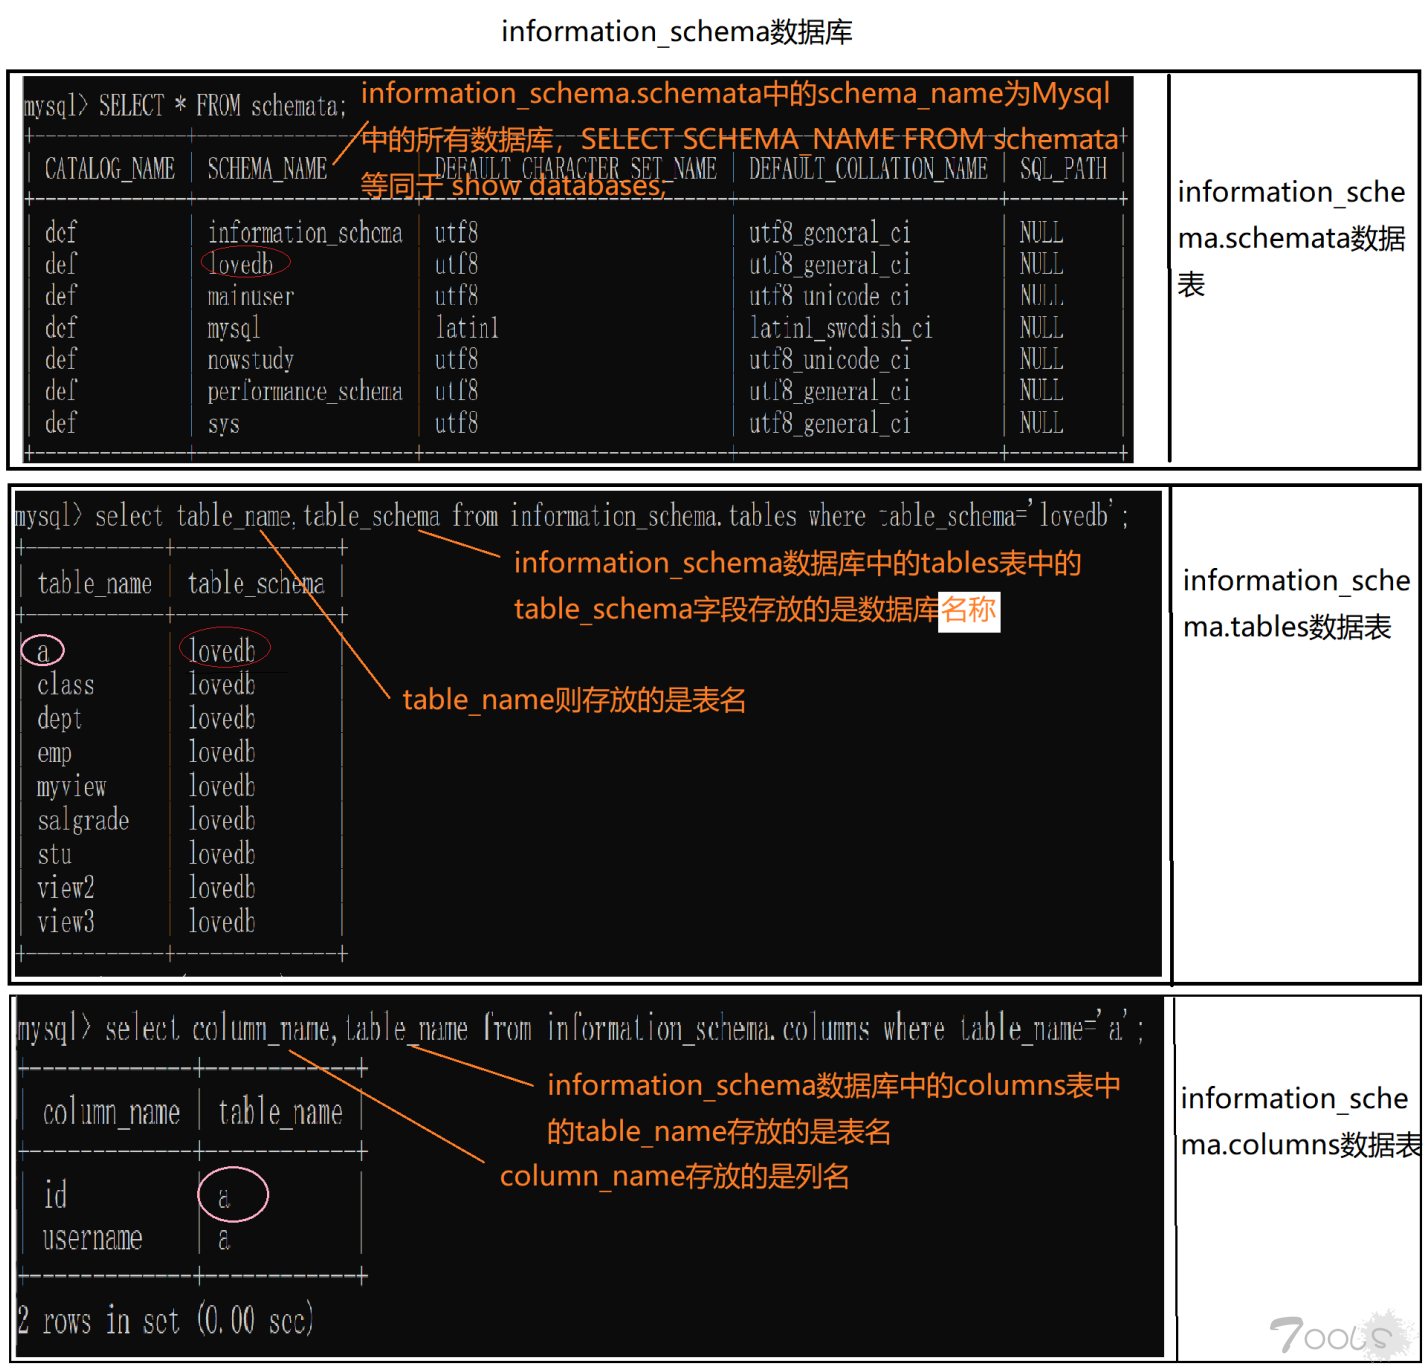The width and height of the screenshot is (1425, 1369).
Task: Select the 'mainuser' schema name
Action: pos(250,296)
